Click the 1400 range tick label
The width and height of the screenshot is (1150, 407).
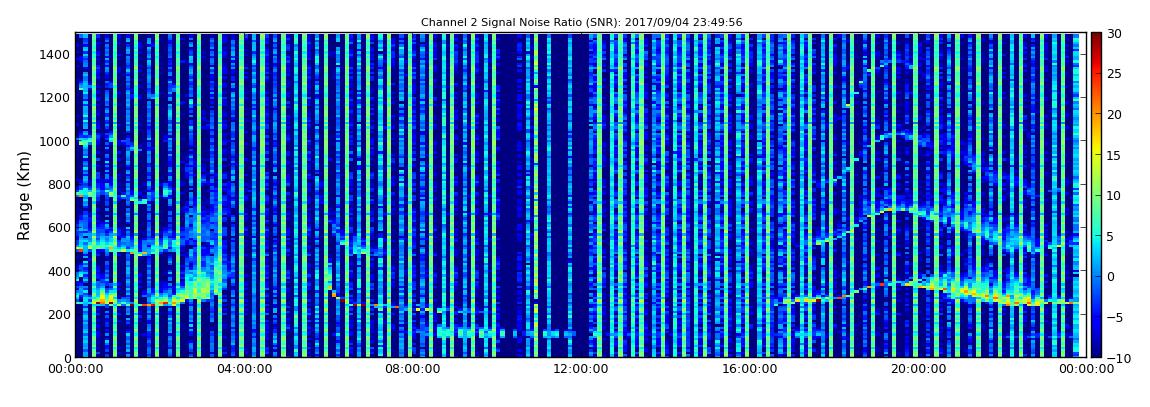coord(56,54)
